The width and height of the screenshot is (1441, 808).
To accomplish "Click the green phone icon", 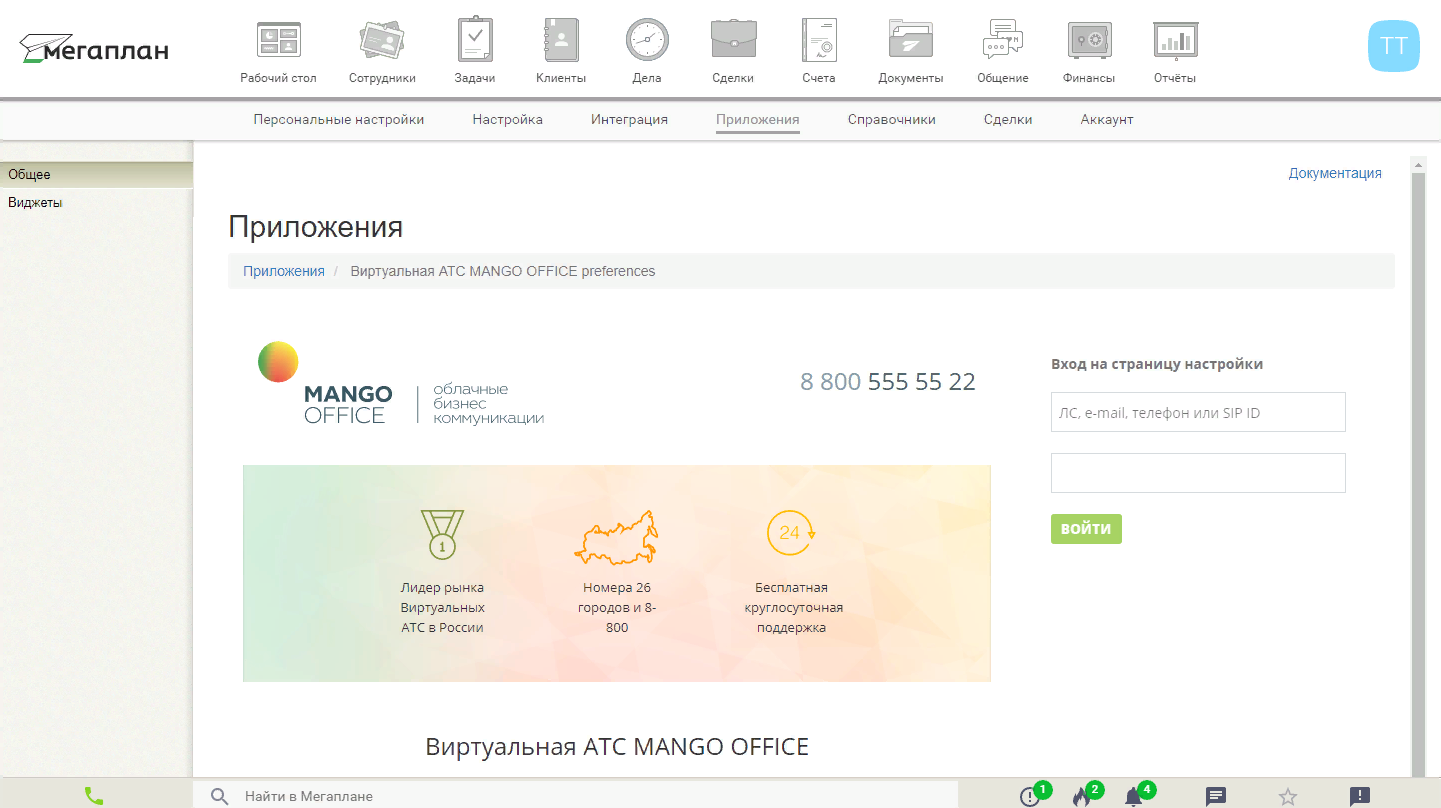I will 94,796.
